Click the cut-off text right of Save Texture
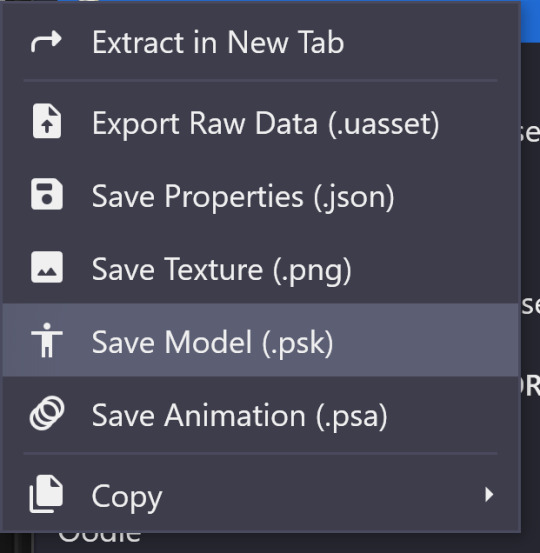 pyautogui.click(x=530, y=305)
